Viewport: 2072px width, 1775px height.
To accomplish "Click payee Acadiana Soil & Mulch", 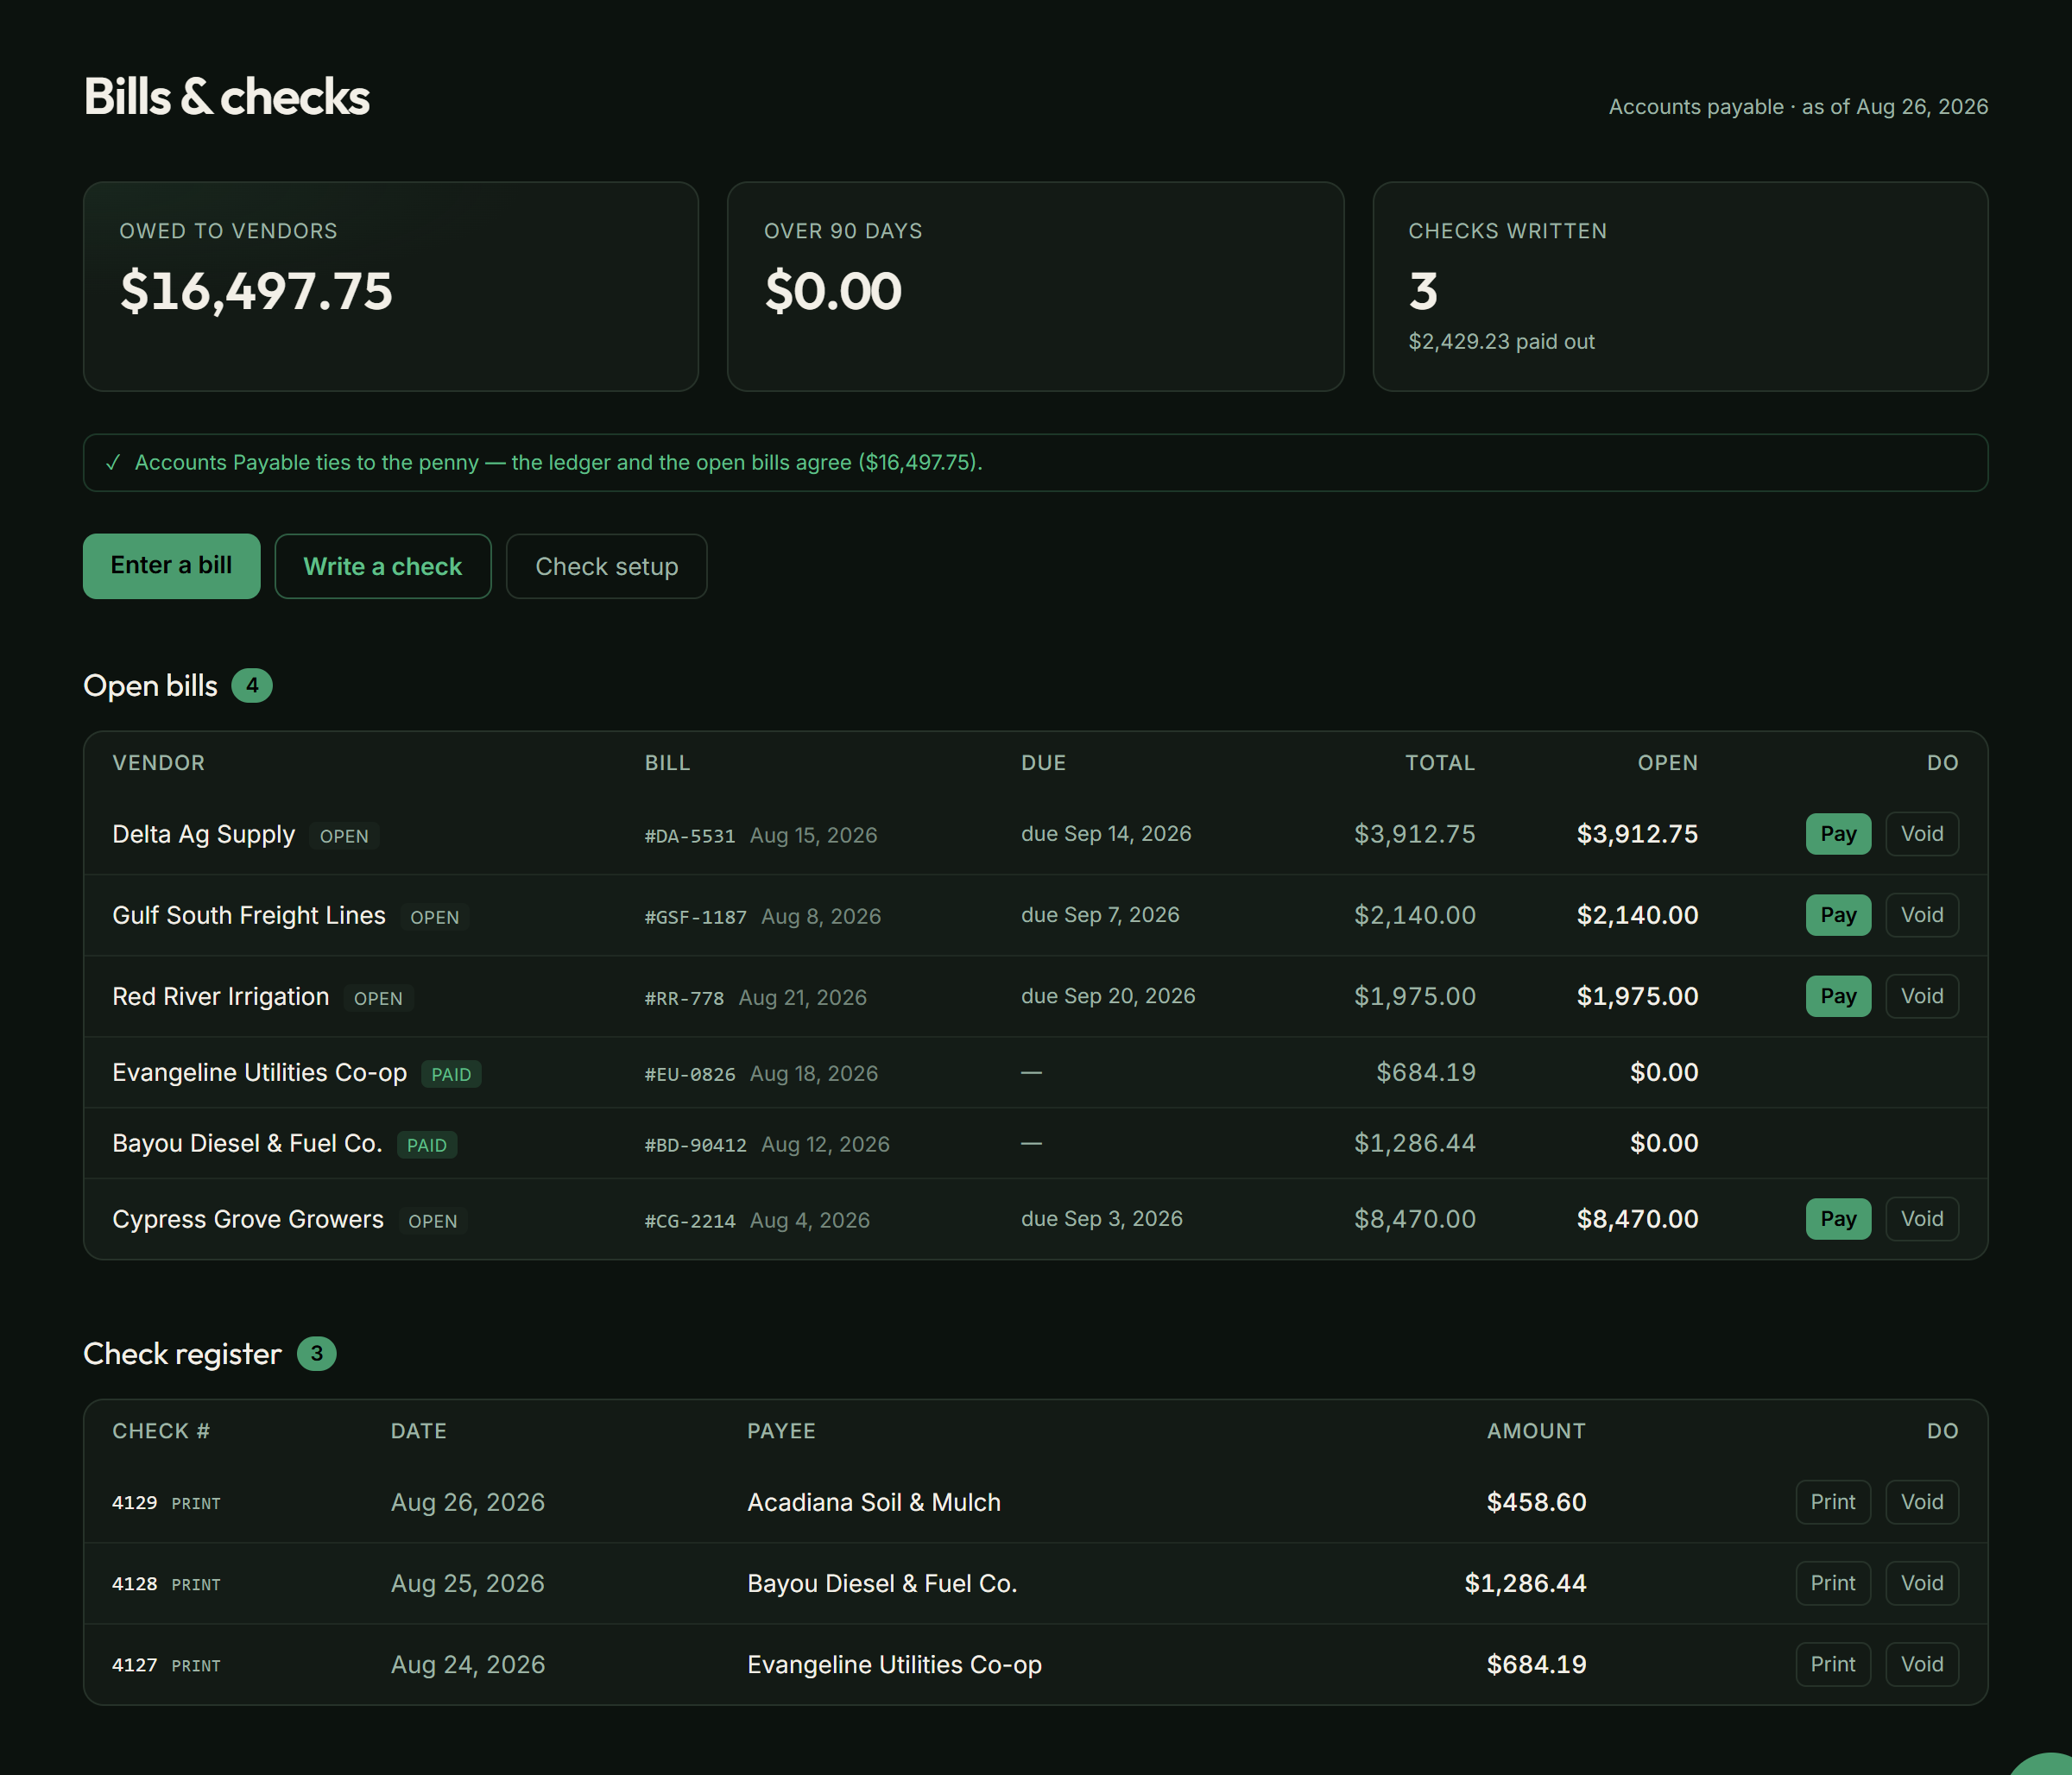I will coord(874,1502).
